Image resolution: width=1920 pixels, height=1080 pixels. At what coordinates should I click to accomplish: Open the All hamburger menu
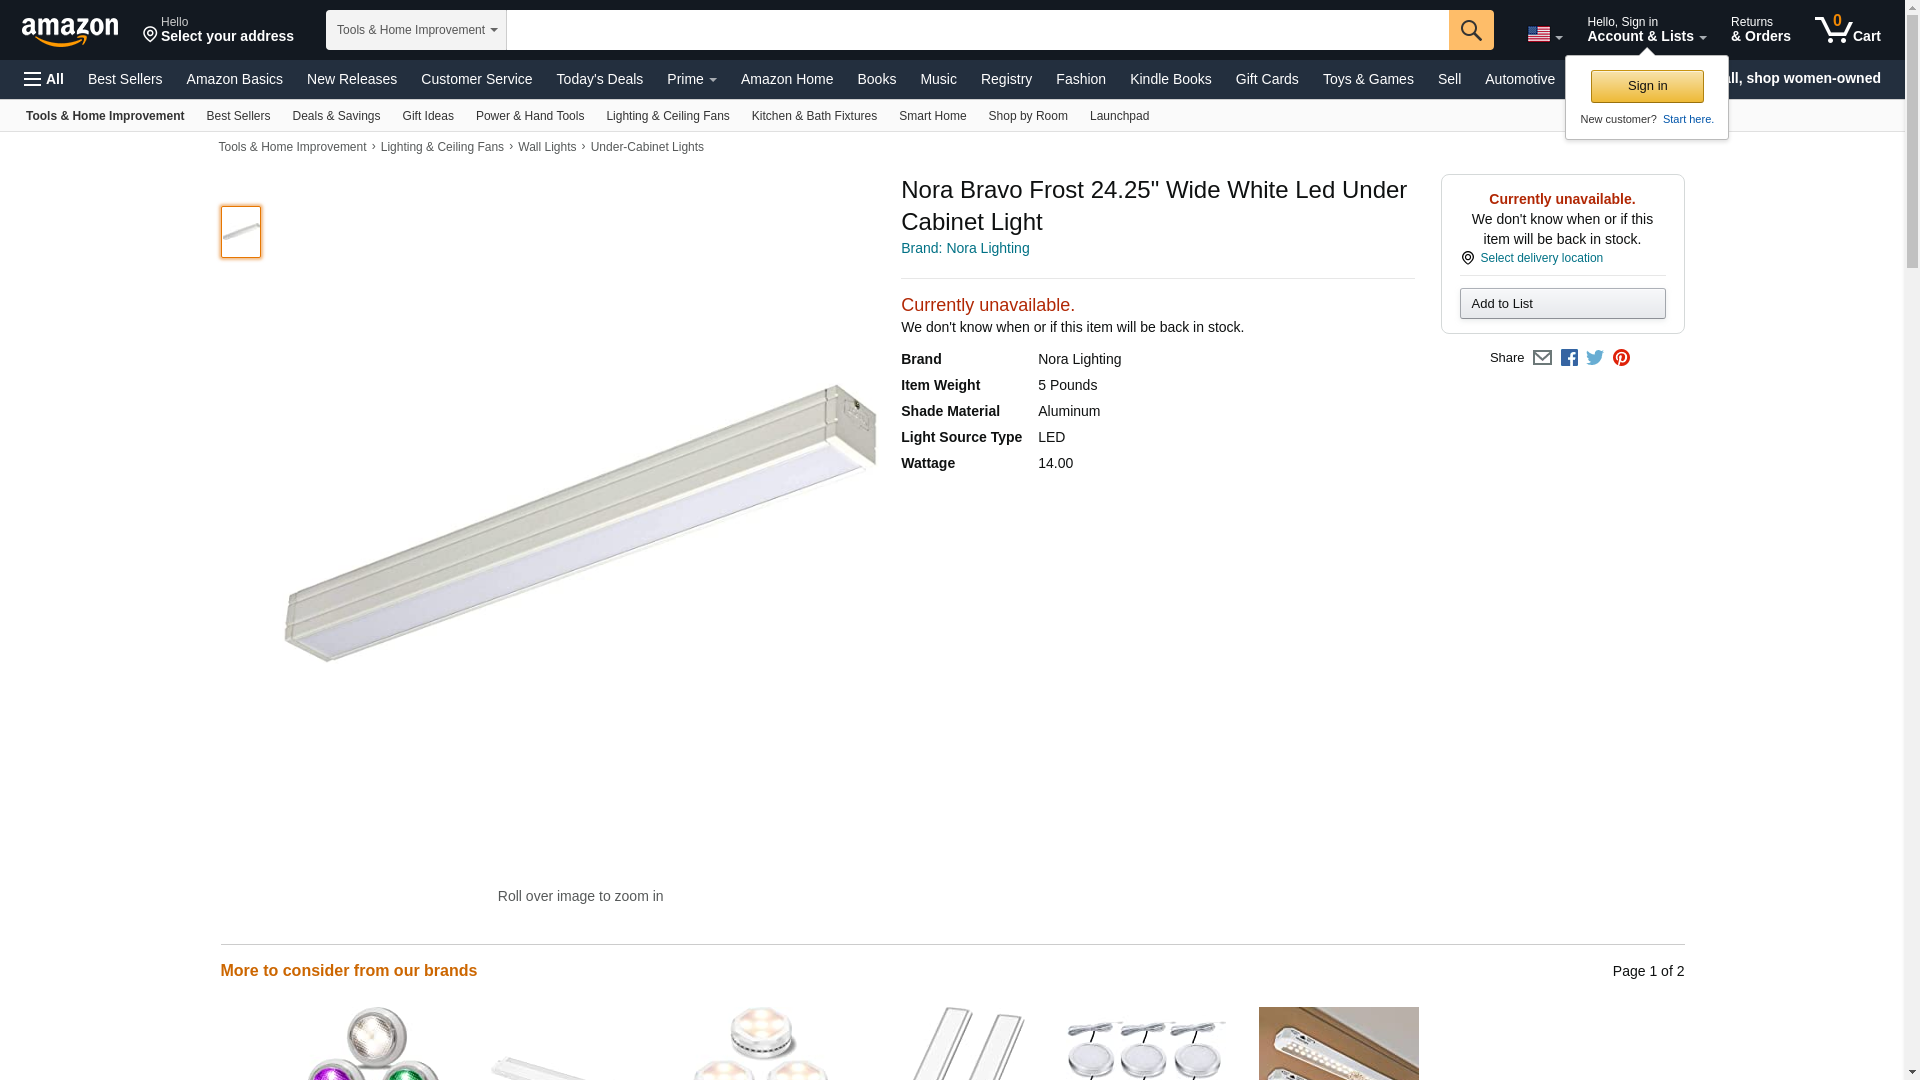click(44, 79)
